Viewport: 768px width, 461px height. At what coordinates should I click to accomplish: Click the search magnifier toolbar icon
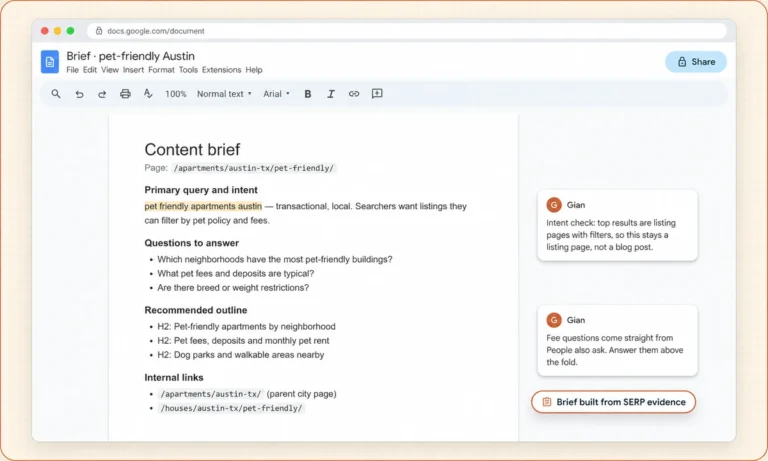(x=56, y=94)
